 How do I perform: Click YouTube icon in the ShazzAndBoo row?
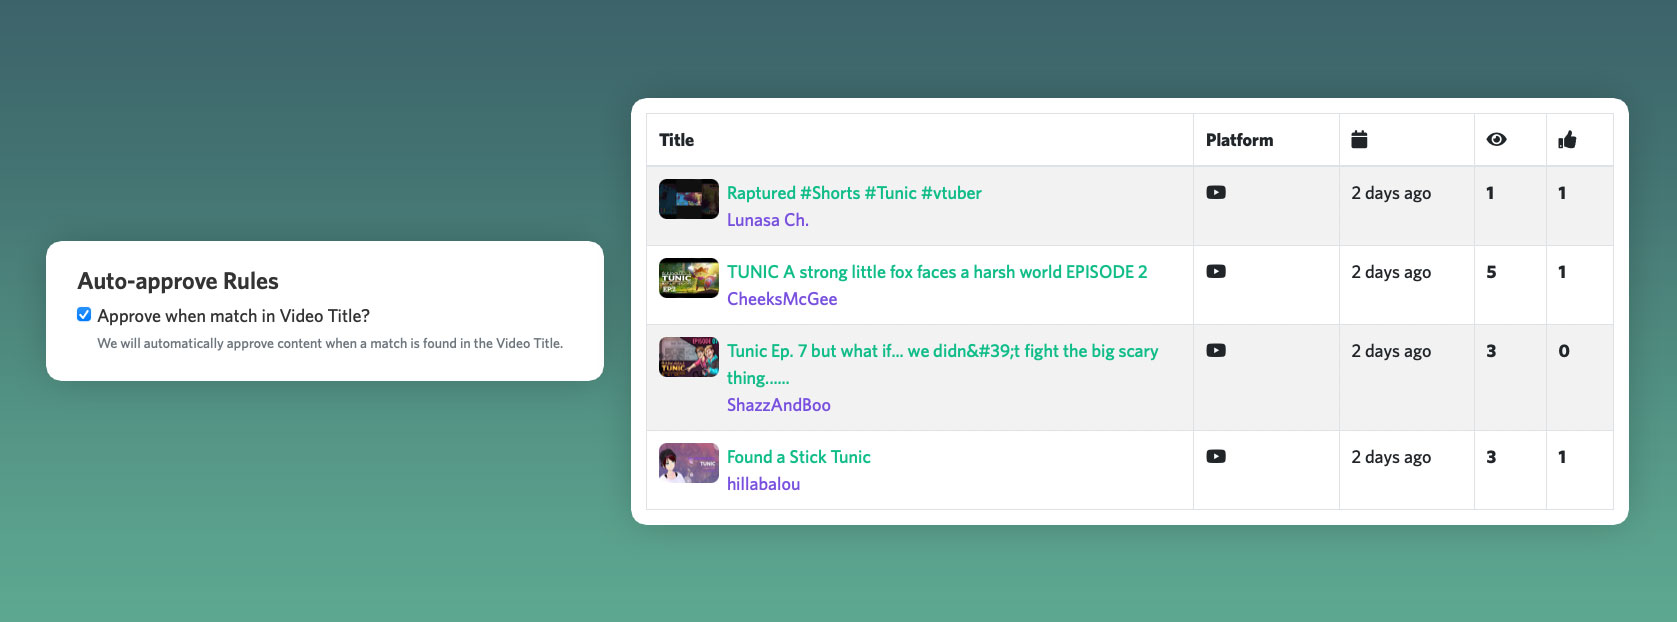[1216, 351]
